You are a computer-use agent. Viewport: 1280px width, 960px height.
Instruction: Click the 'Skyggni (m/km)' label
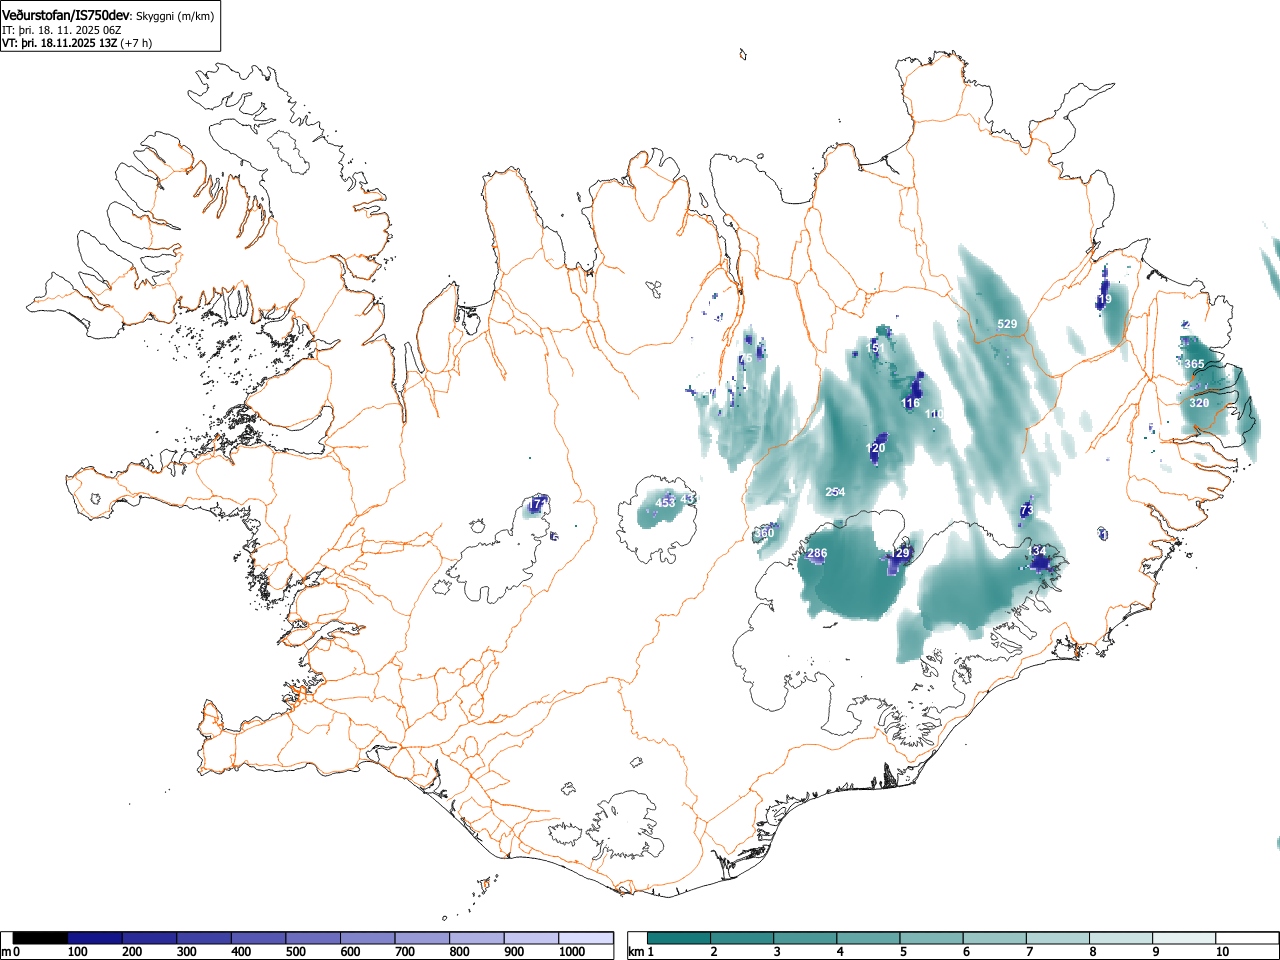click(x=175, y=16)
